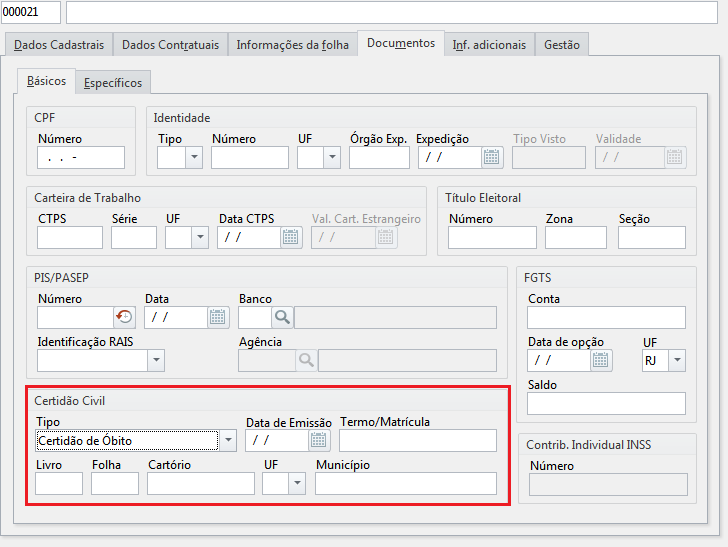
Task: Search for a Banco with the magnifier
Action: (282, 318)
